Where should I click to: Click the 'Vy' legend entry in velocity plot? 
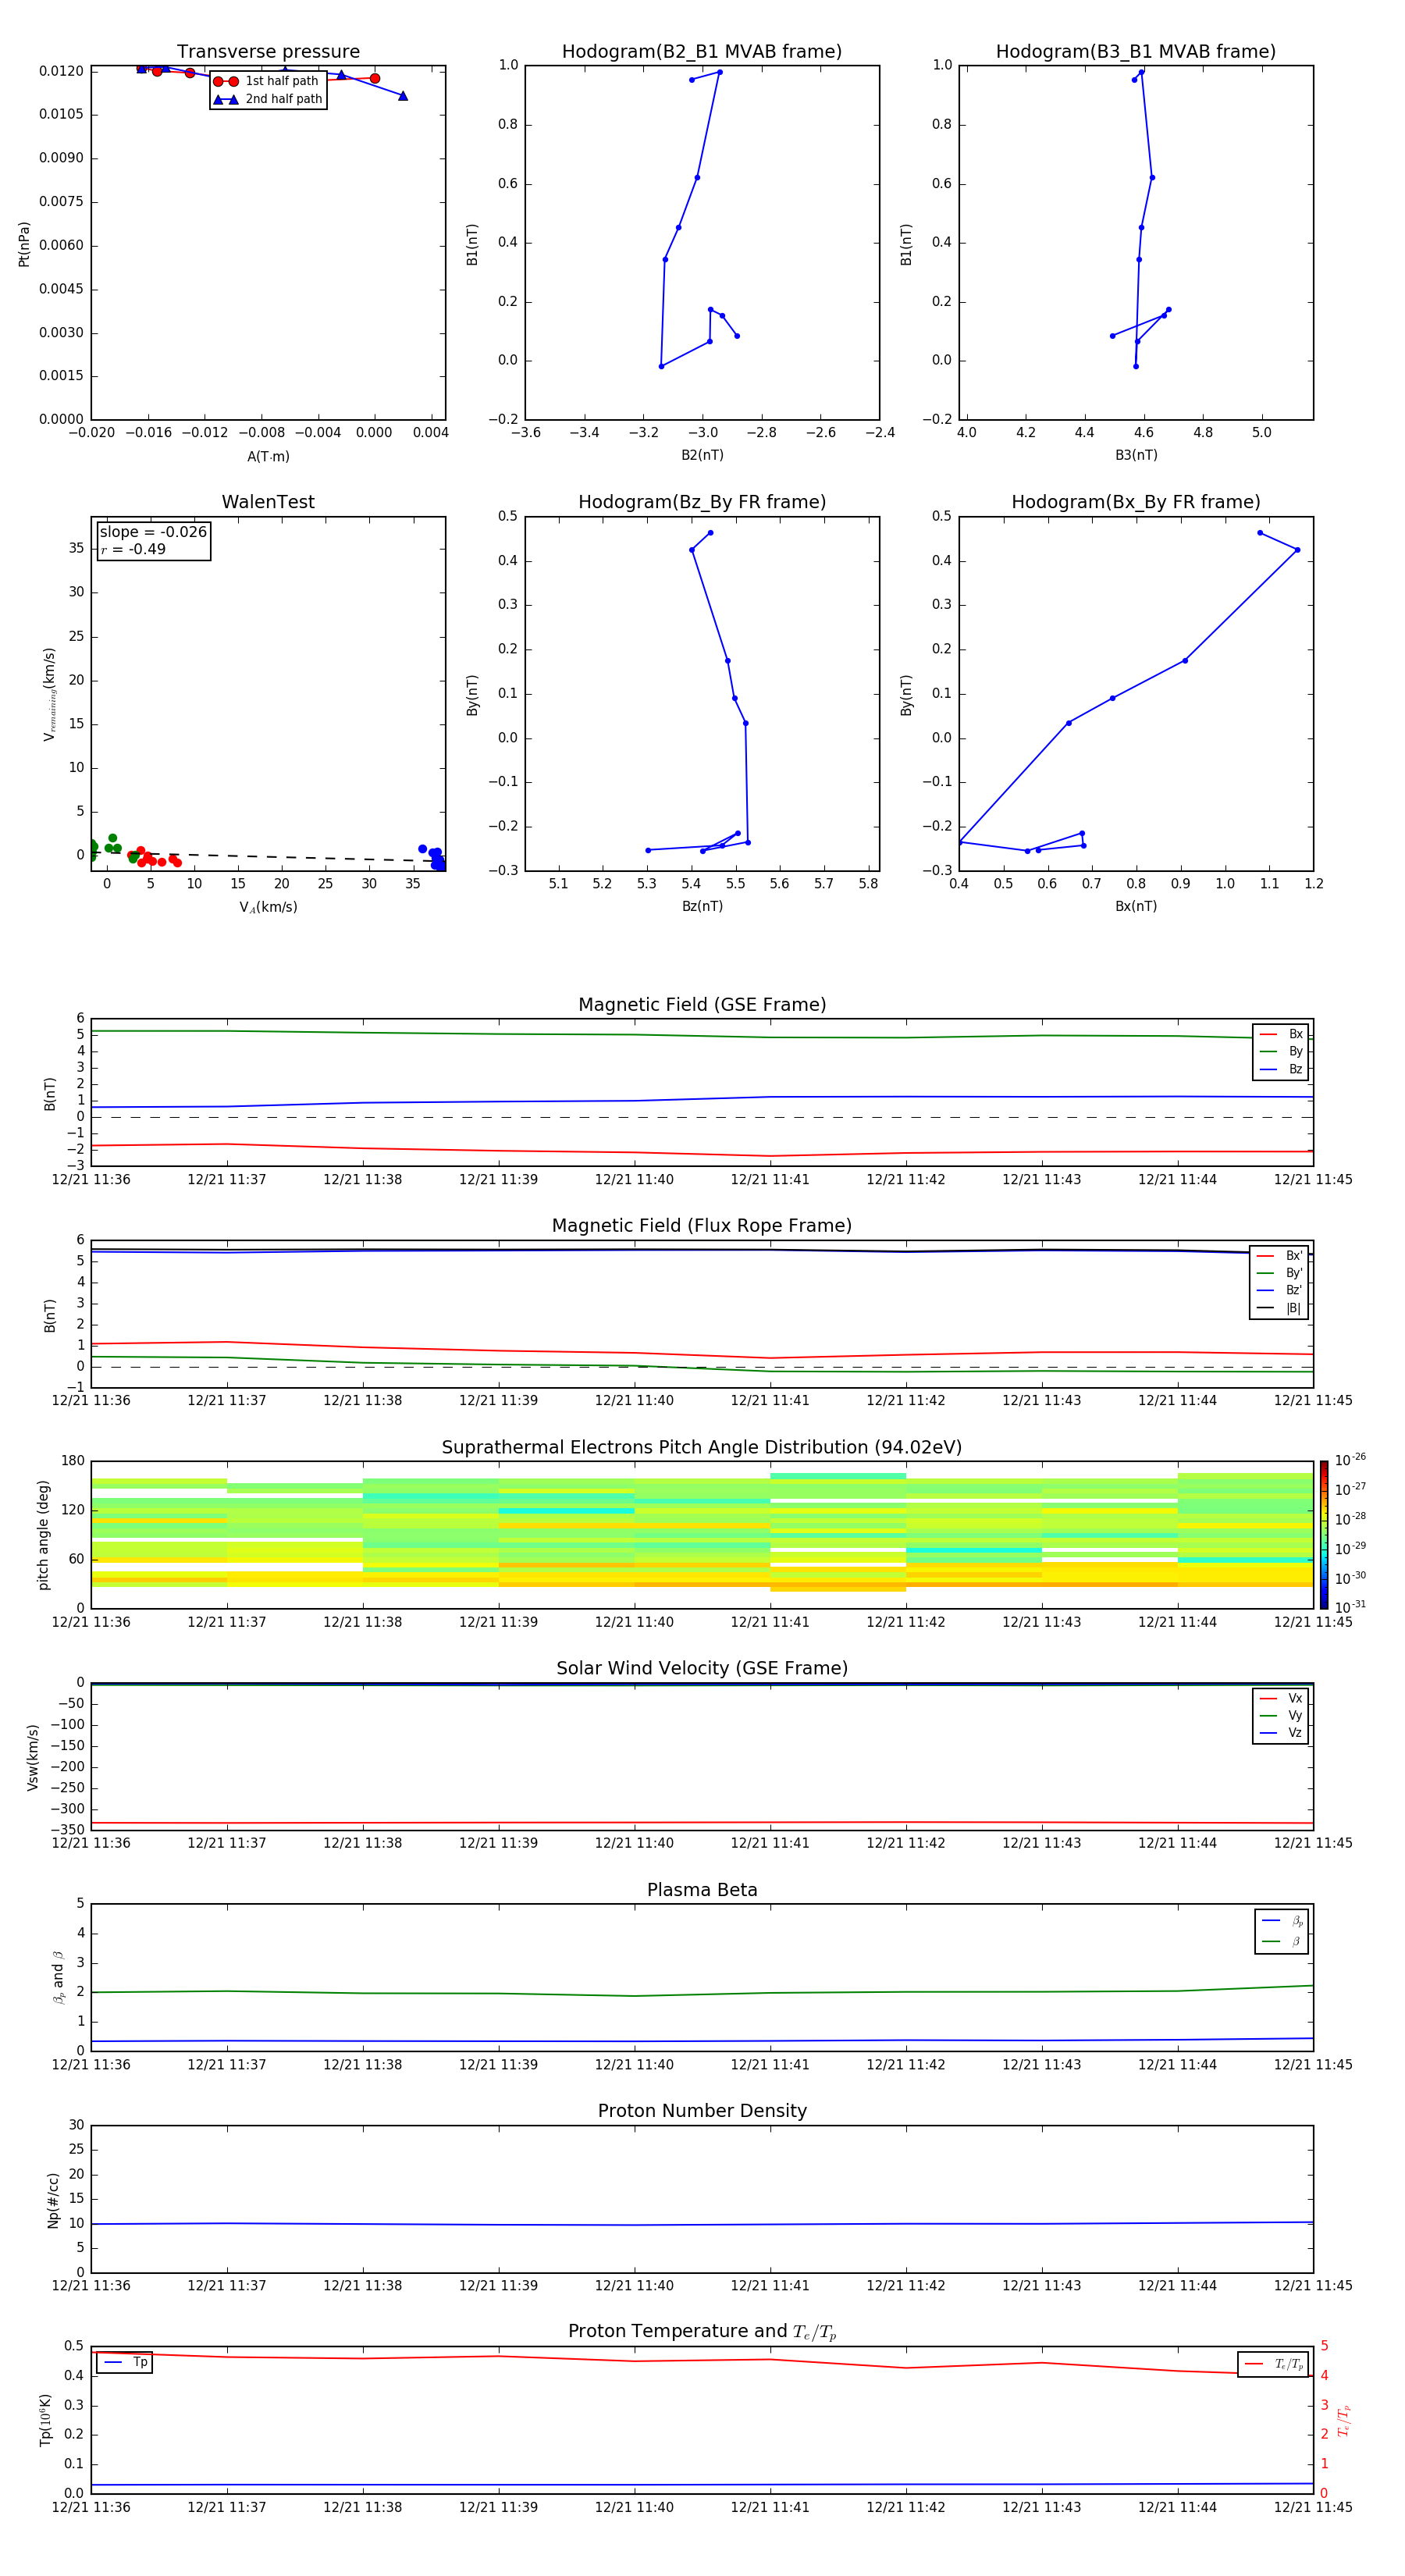1281,1715
